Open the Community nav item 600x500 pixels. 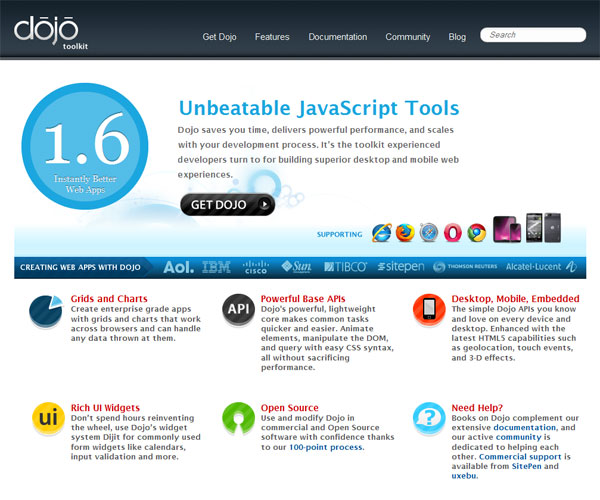pyautogui.click(x=408, y=37)
